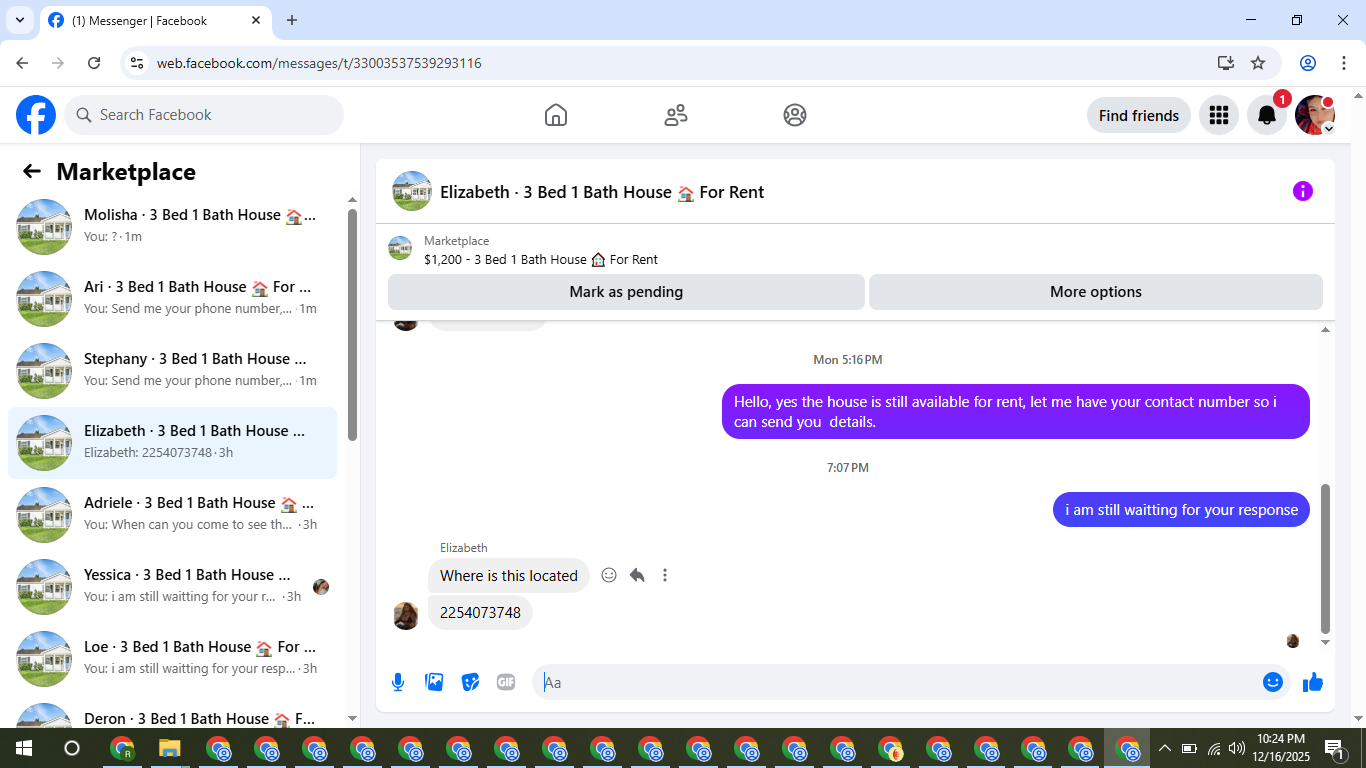Open the Facebook menu grid icon
1366x768 pixels.
(1219, 115)
